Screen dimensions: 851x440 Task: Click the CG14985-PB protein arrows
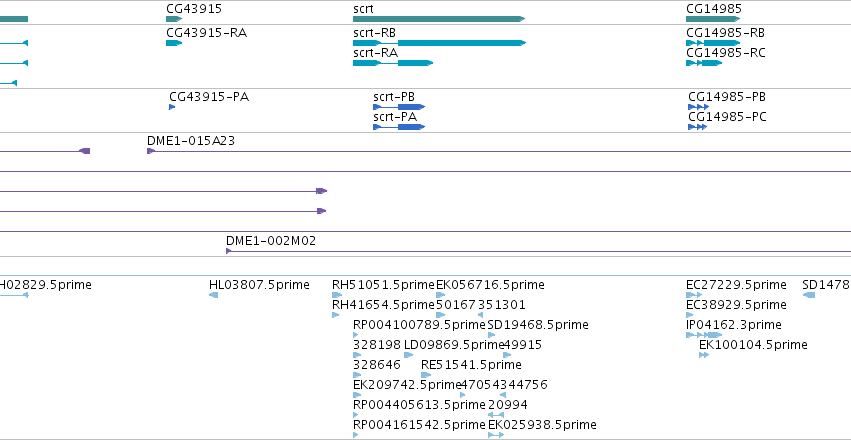click(698, 107)
